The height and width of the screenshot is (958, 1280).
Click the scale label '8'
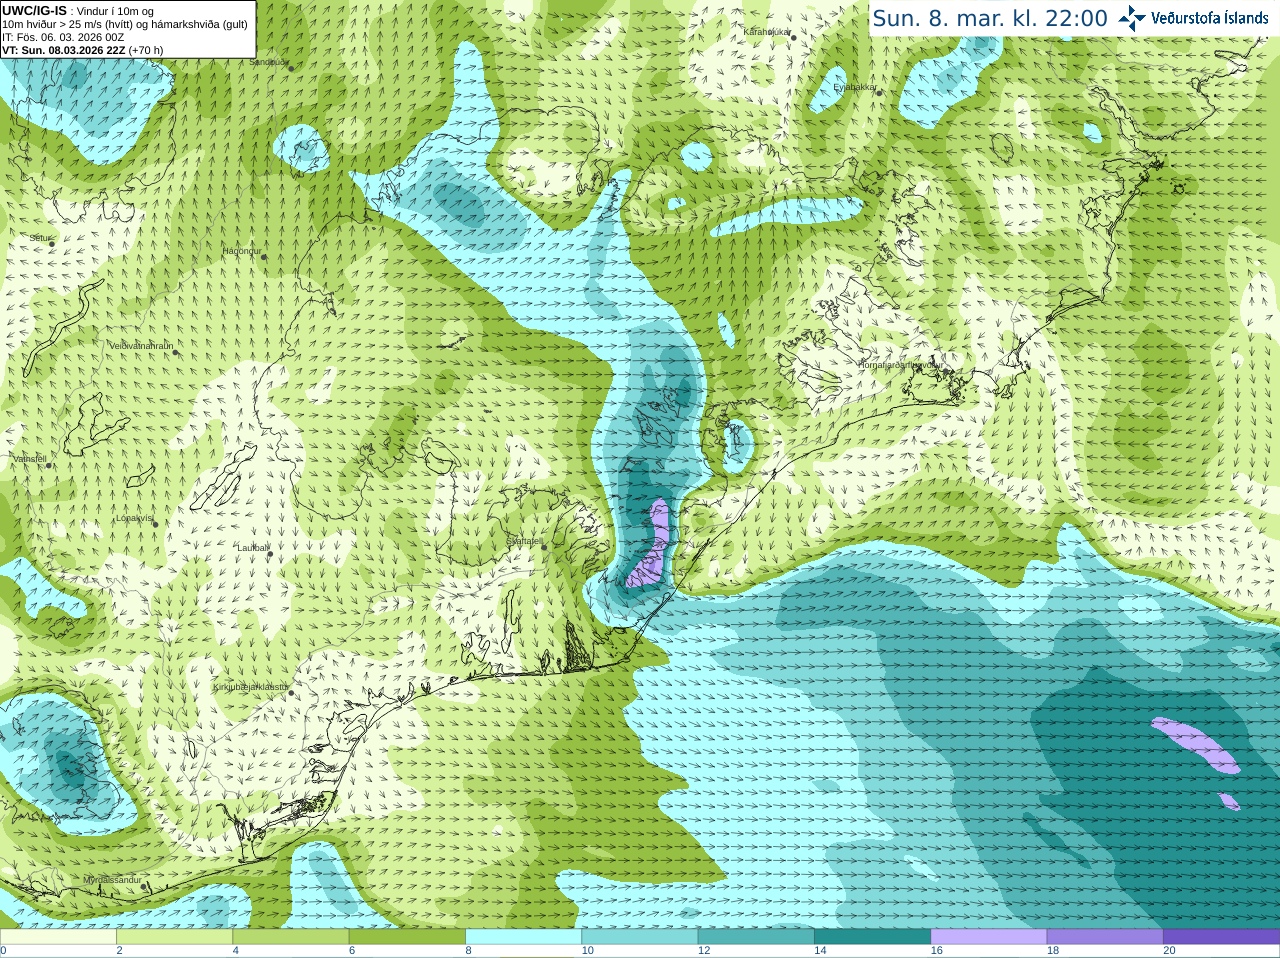point(468,951)
